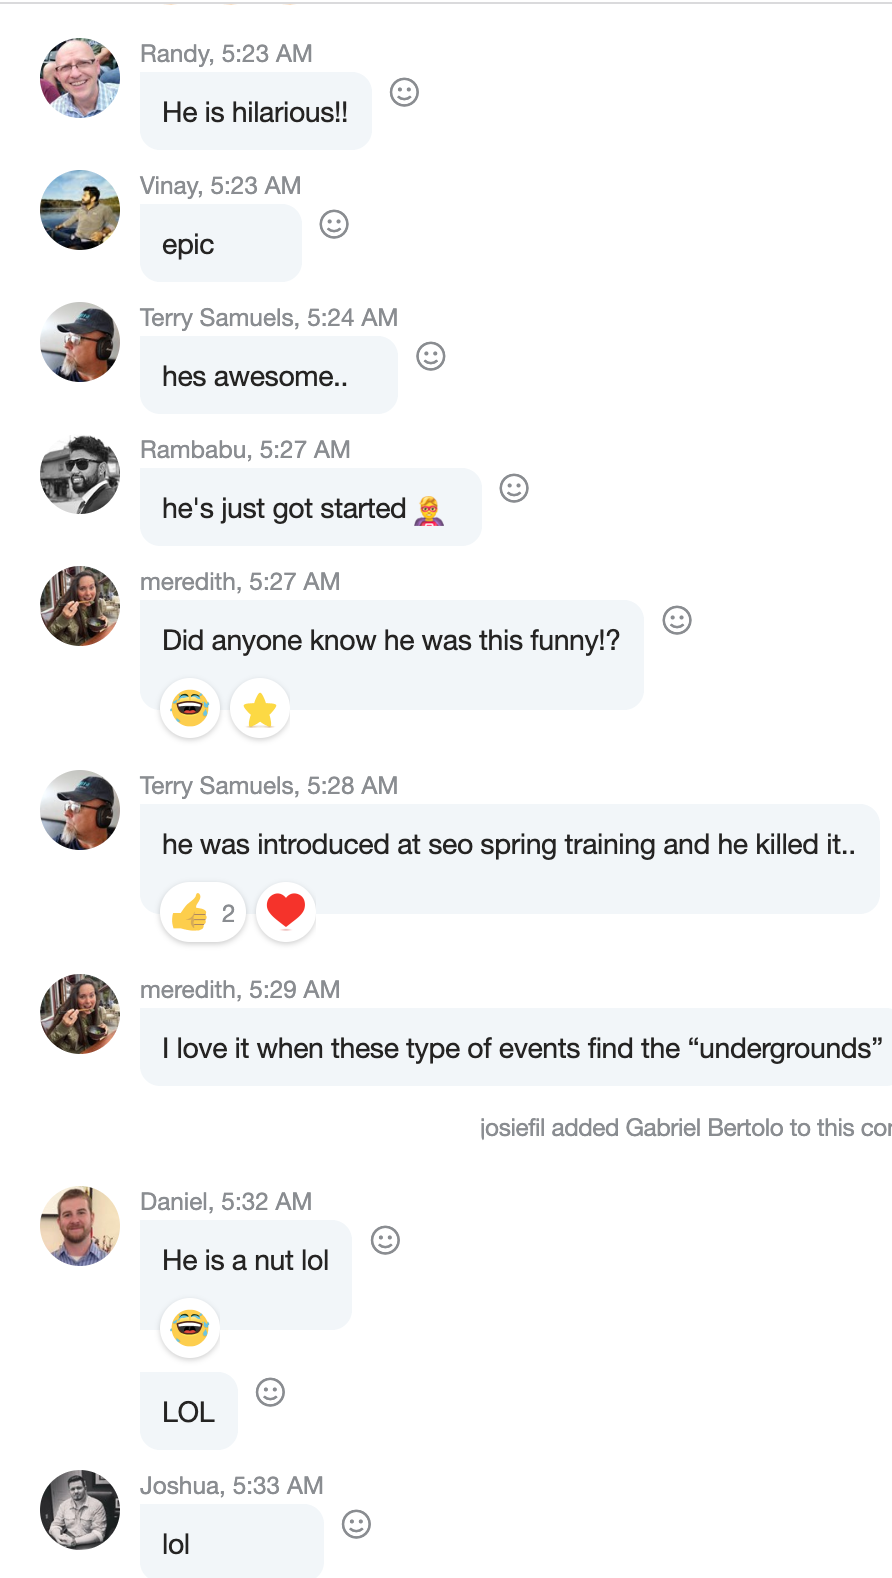Toggle the red heart reaction on Terry's message
Image resolution: width=892 pixels, height=1578 pixels.
click(x=286, y=911)
